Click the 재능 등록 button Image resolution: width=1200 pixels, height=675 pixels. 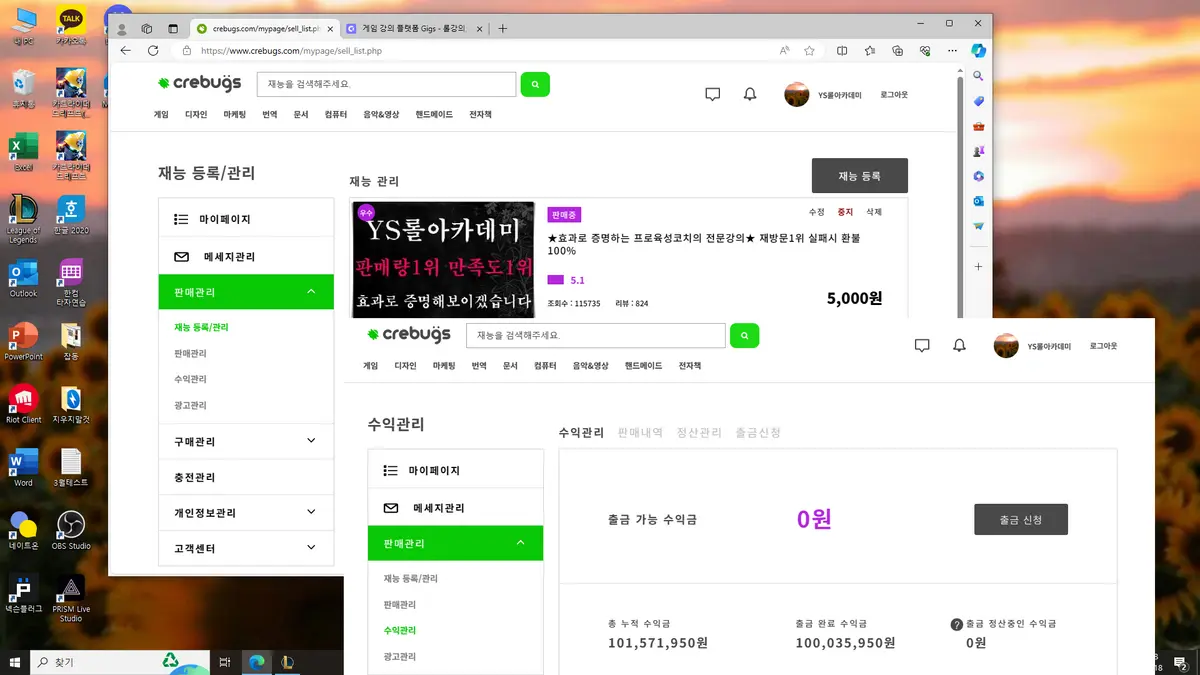(859, 175)
